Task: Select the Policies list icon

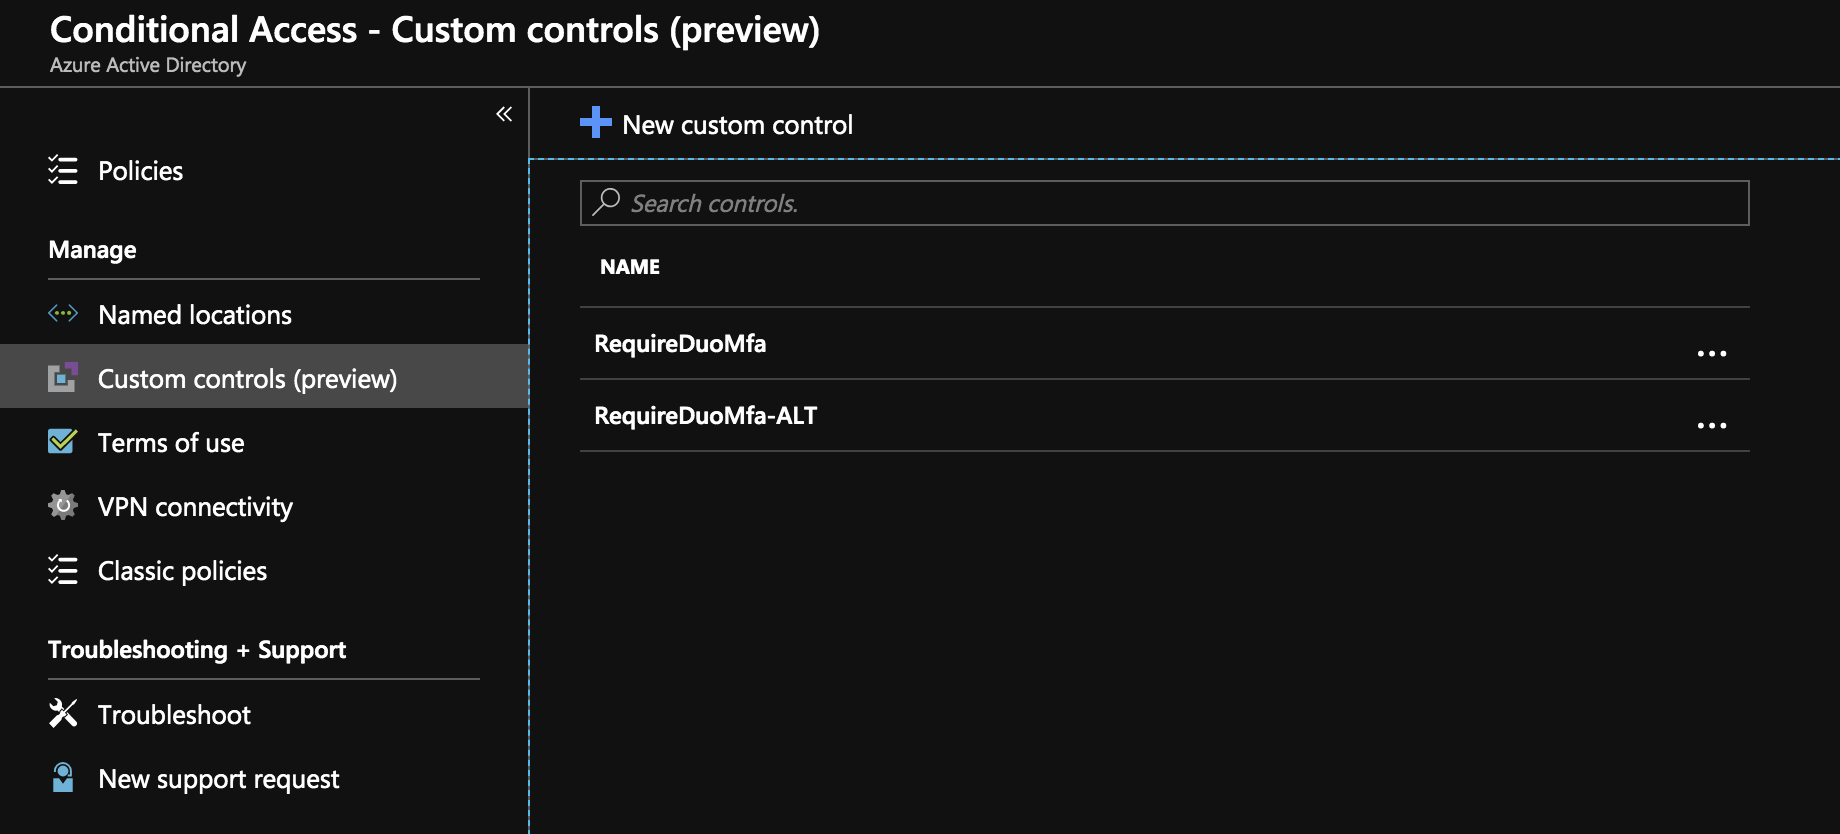Action: 62,170
